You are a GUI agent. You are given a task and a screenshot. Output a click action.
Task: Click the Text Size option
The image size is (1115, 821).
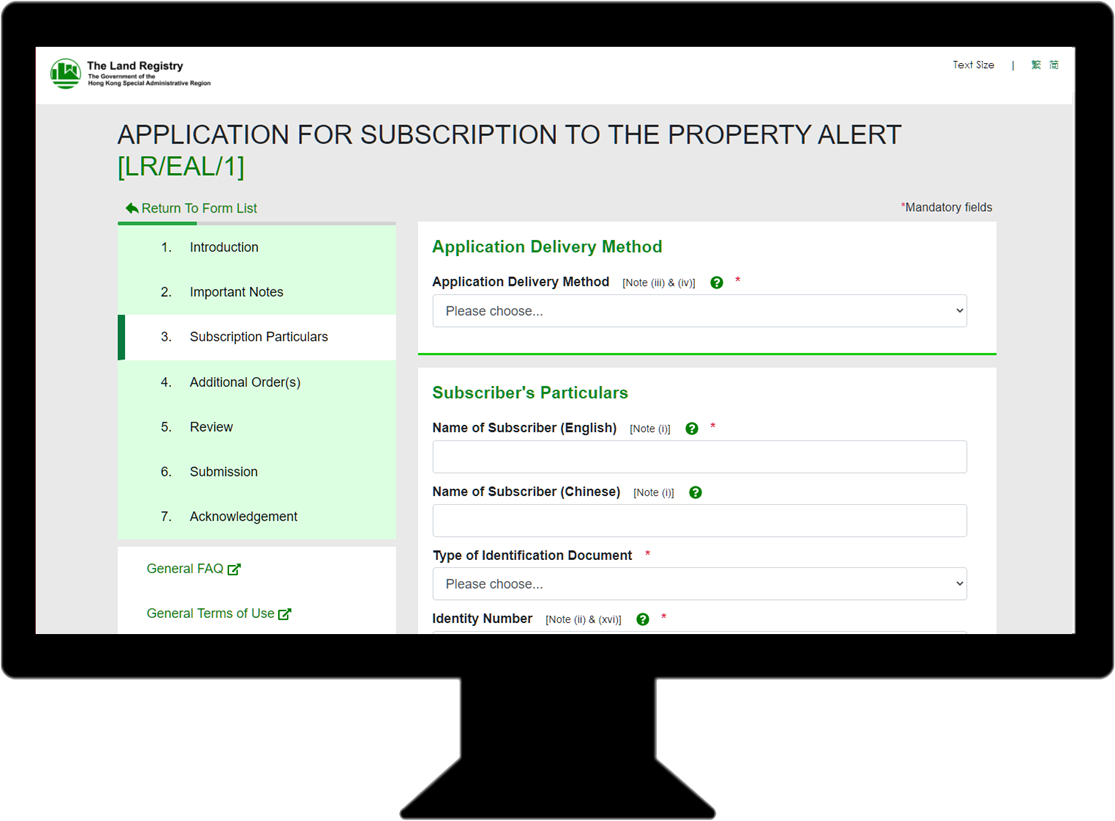972,64
